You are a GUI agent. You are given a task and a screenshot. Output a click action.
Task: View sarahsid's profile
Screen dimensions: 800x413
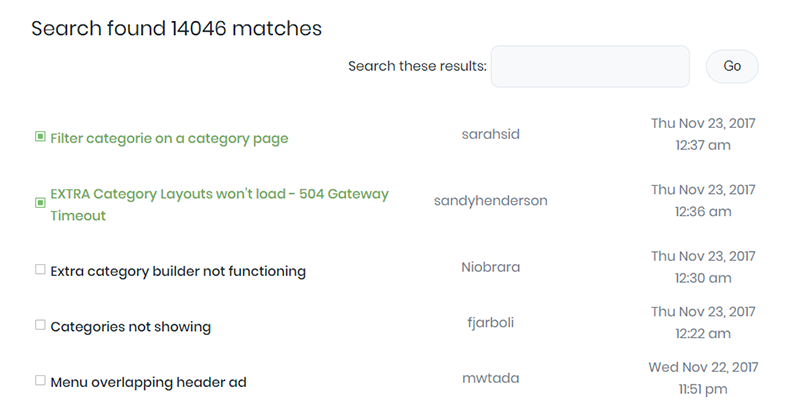tap(491, 134)
